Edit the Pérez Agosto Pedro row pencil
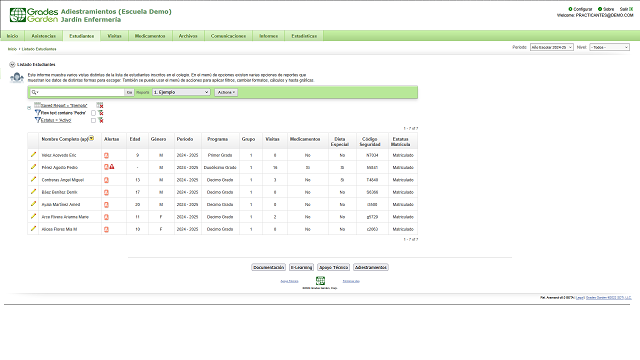The height and width of the screenshot is (360, 640). tap(33, 167)
